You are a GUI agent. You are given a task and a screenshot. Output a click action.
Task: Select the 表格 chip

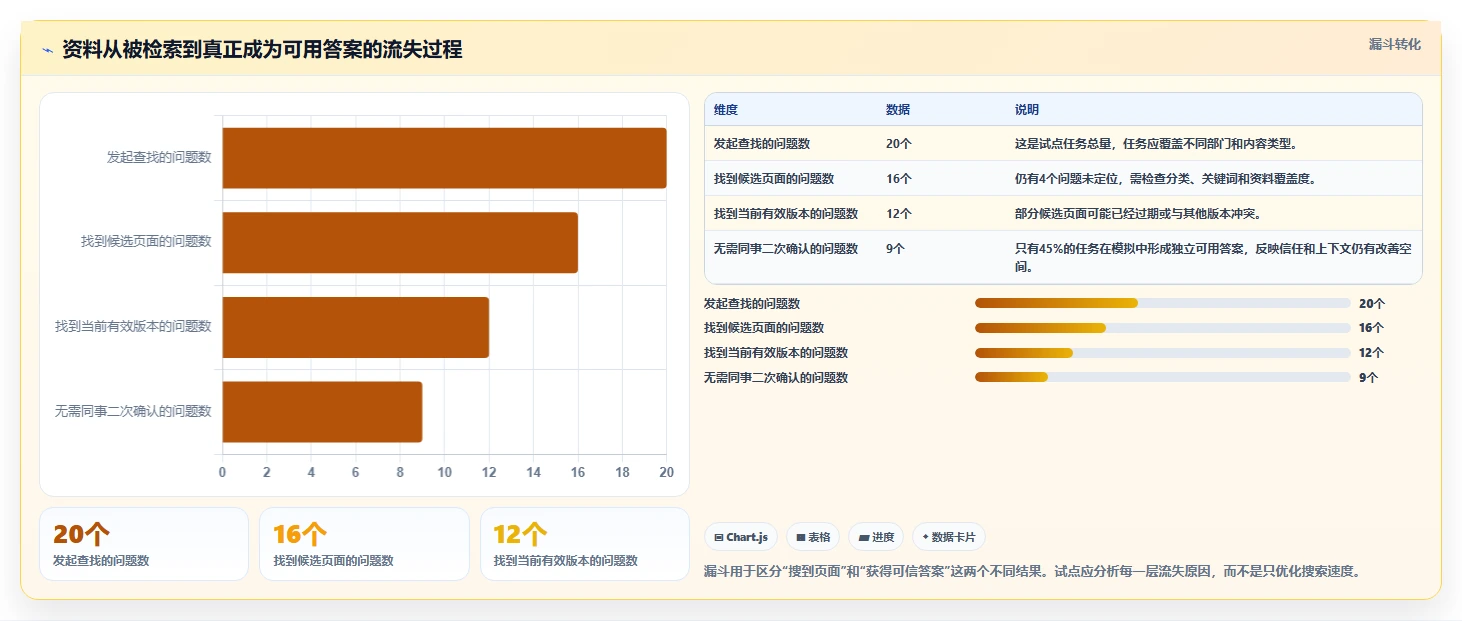[x=813, y=537]
